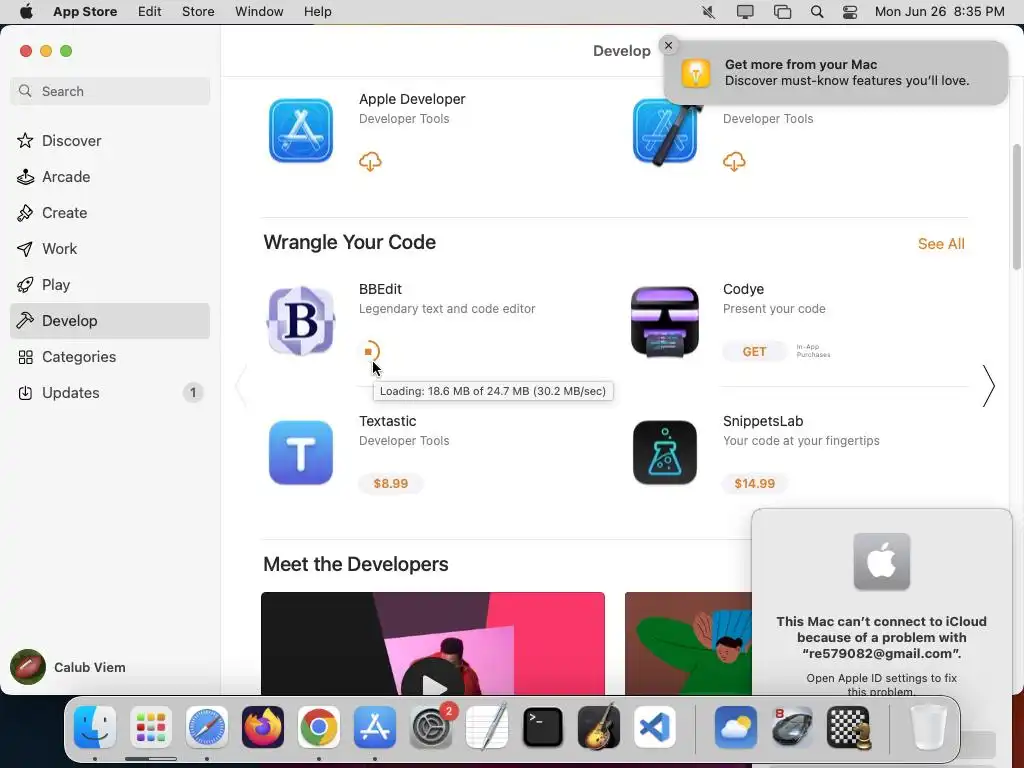This screenshot has width=1024, height=768.
Task: Open Categories in the sidebar
Action: click(110, 357)
